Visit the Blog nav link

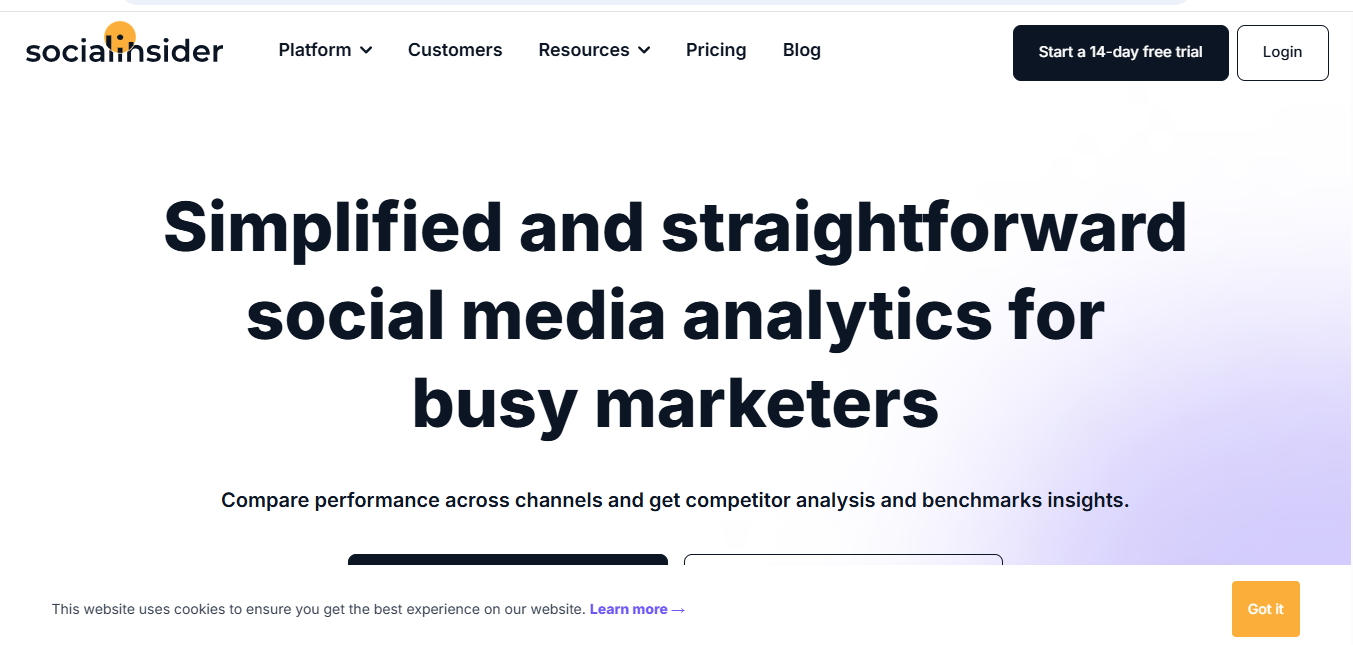[x=802, y=50]
